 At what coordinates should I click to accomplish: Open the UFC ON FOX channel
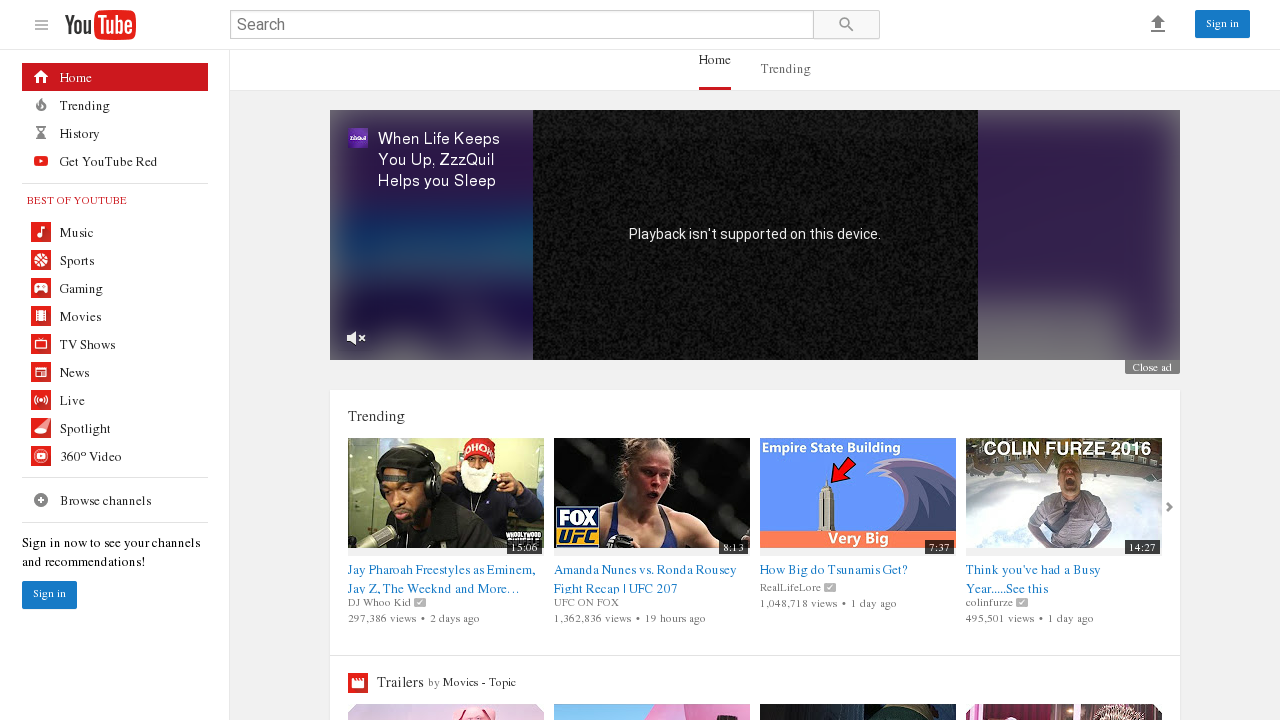point(586,603)
